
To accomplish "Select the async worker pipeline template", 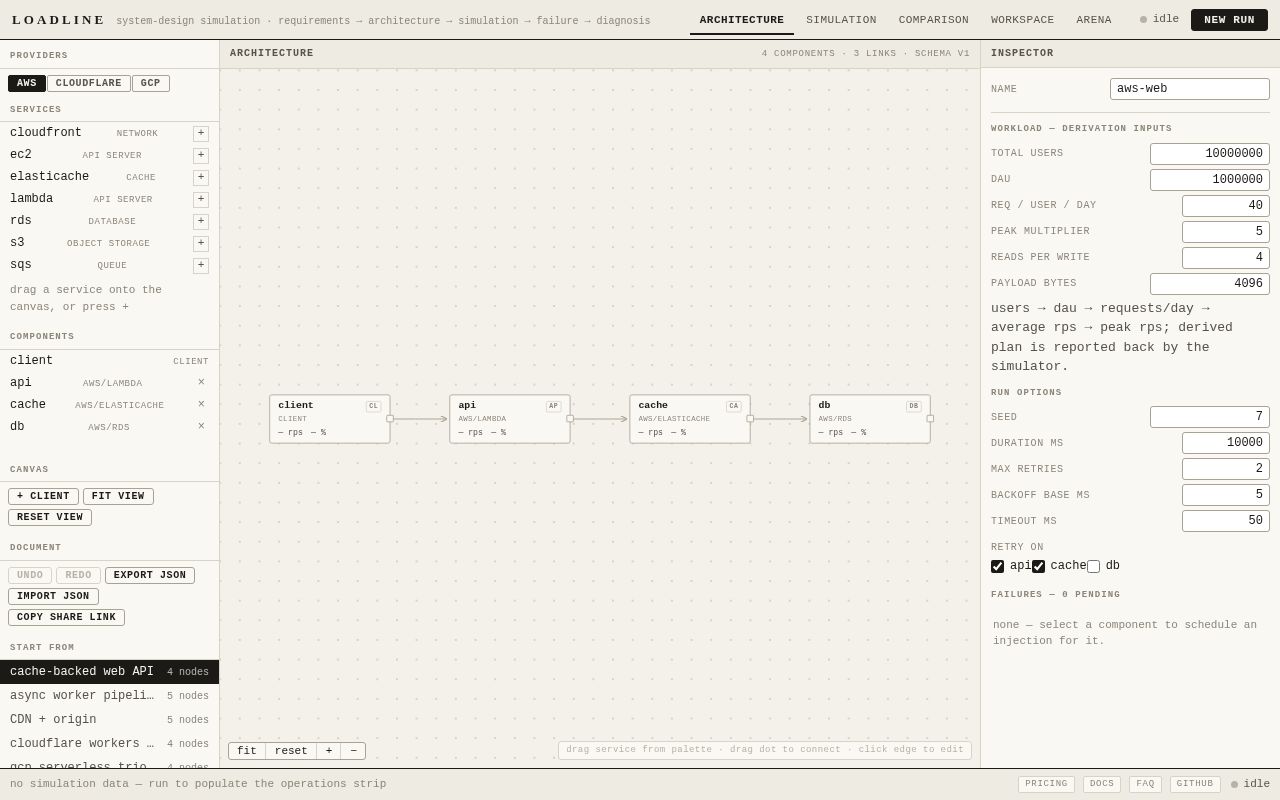I will click(x=110, y=696).
